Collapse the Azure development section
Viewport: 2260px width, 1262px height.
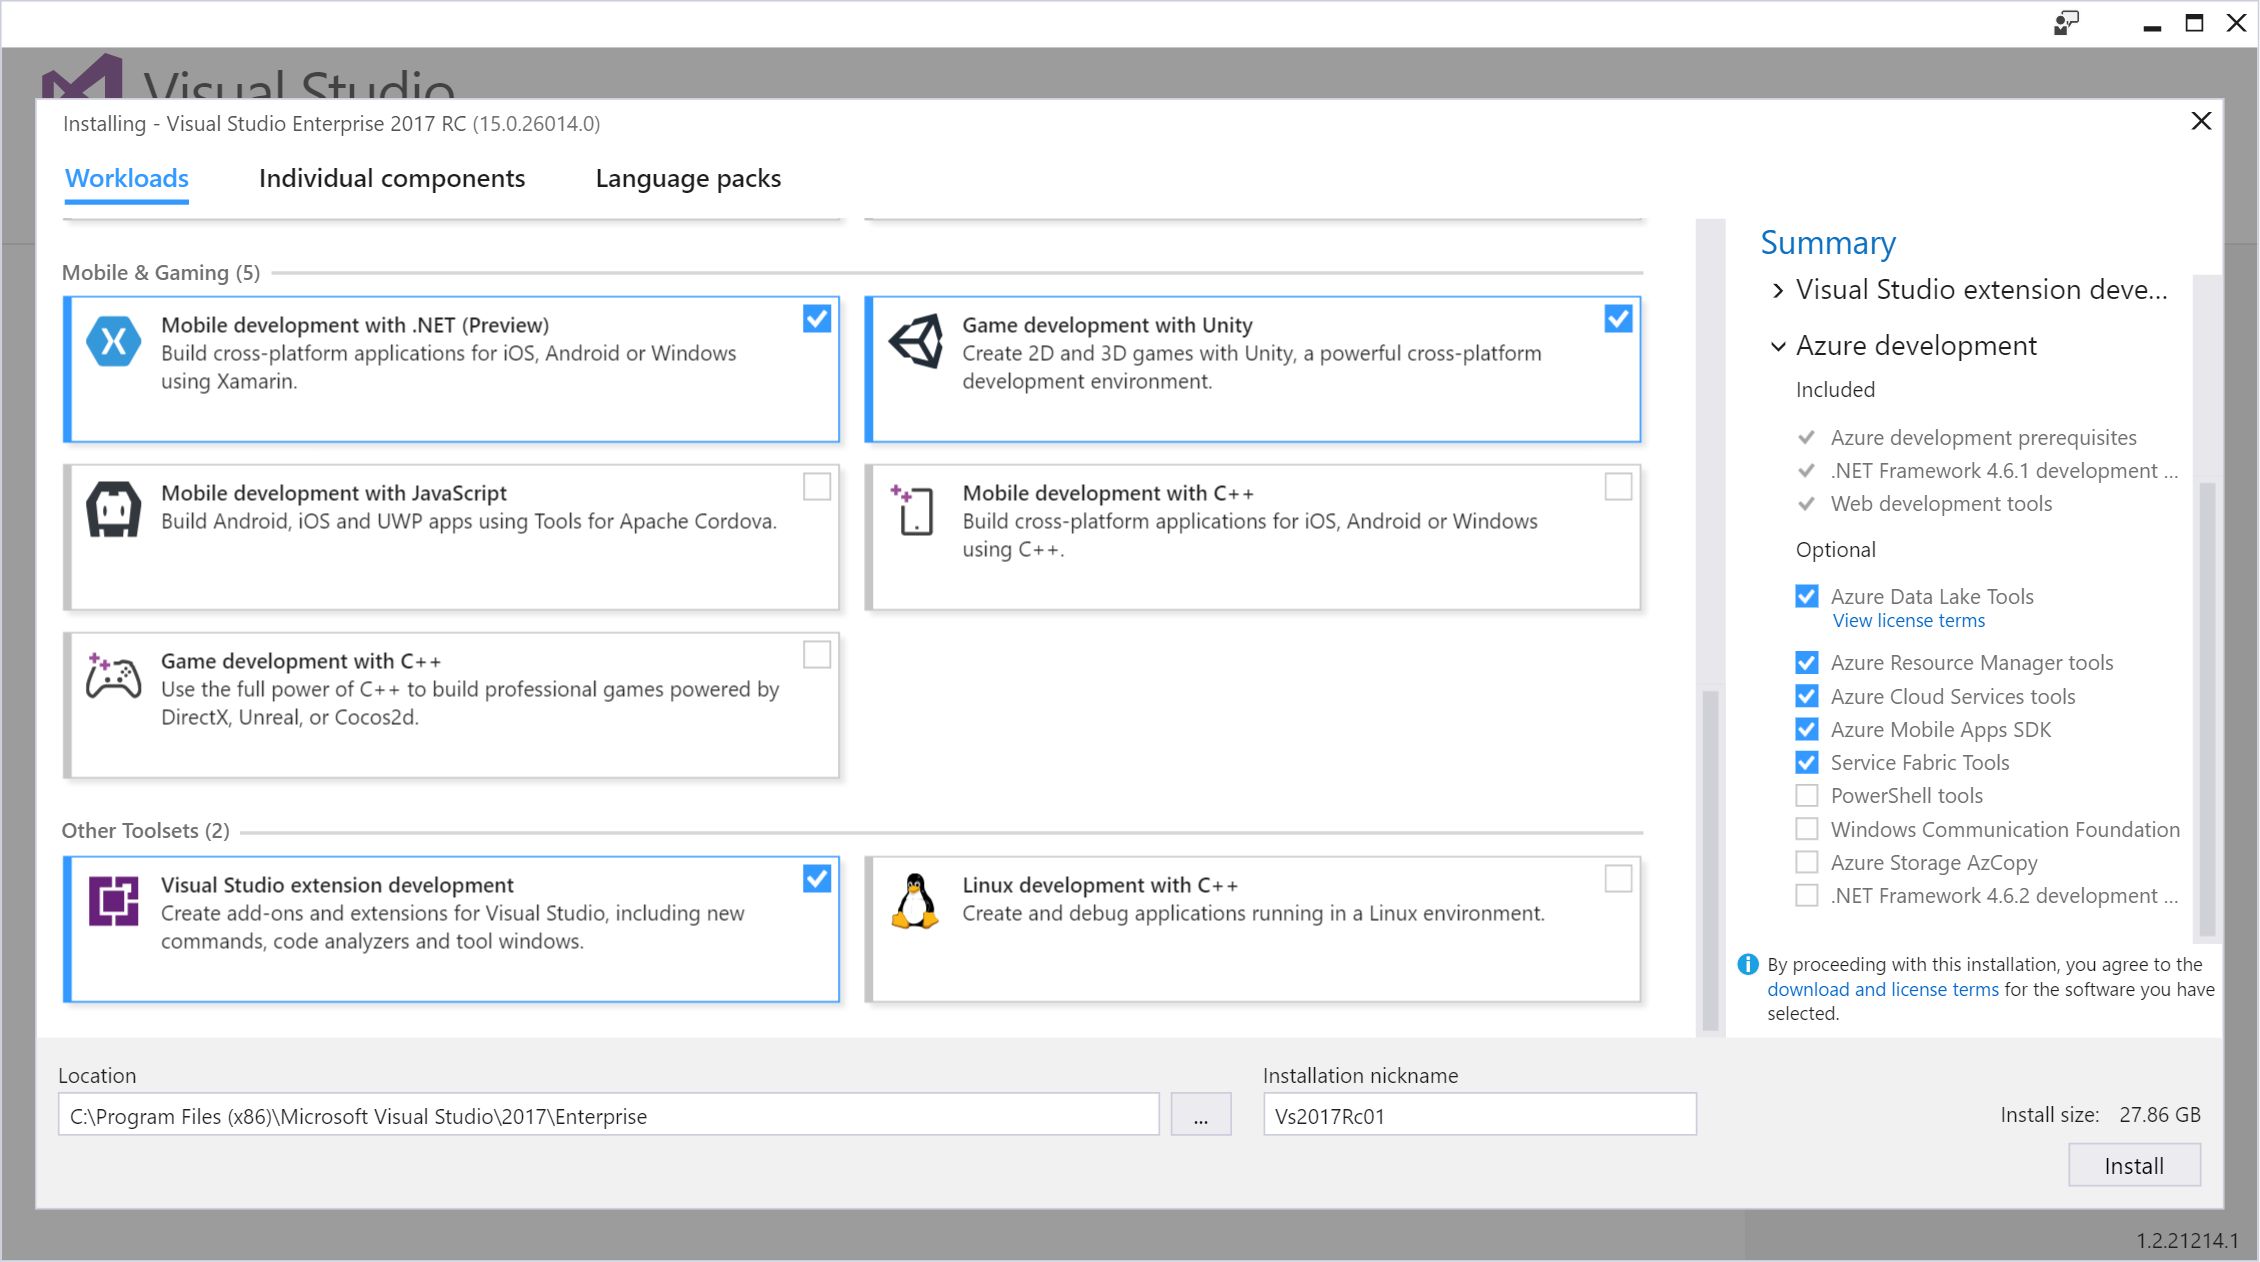click(1777, 346)
